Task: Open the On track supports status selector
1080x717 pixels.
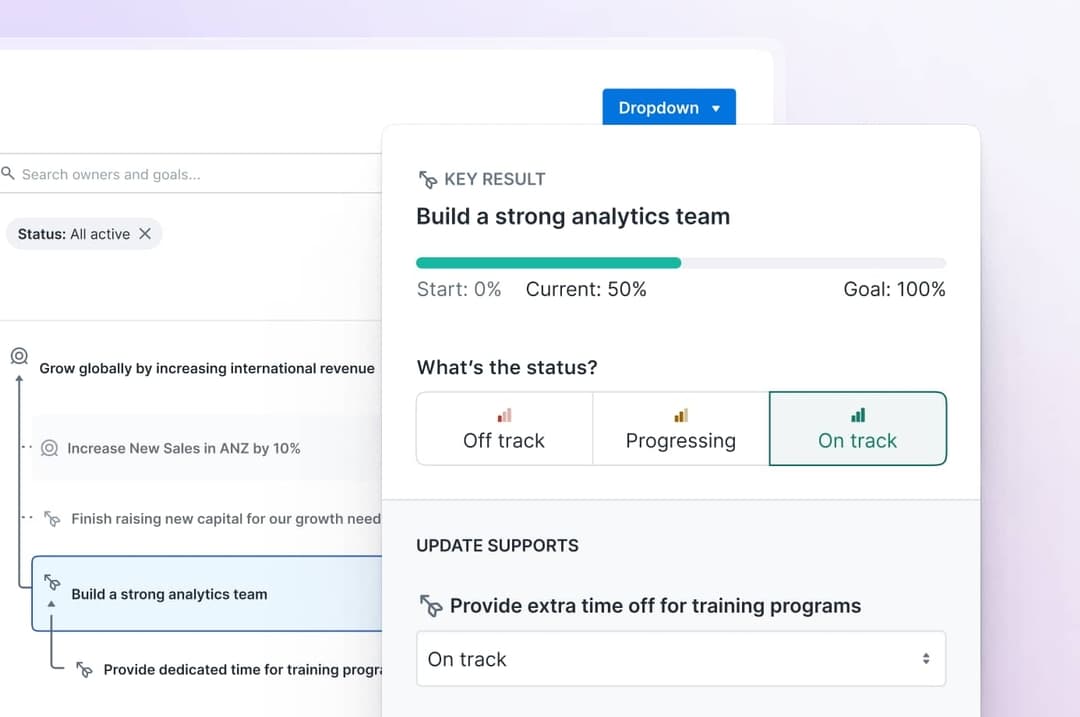Action: pos(681,658)
